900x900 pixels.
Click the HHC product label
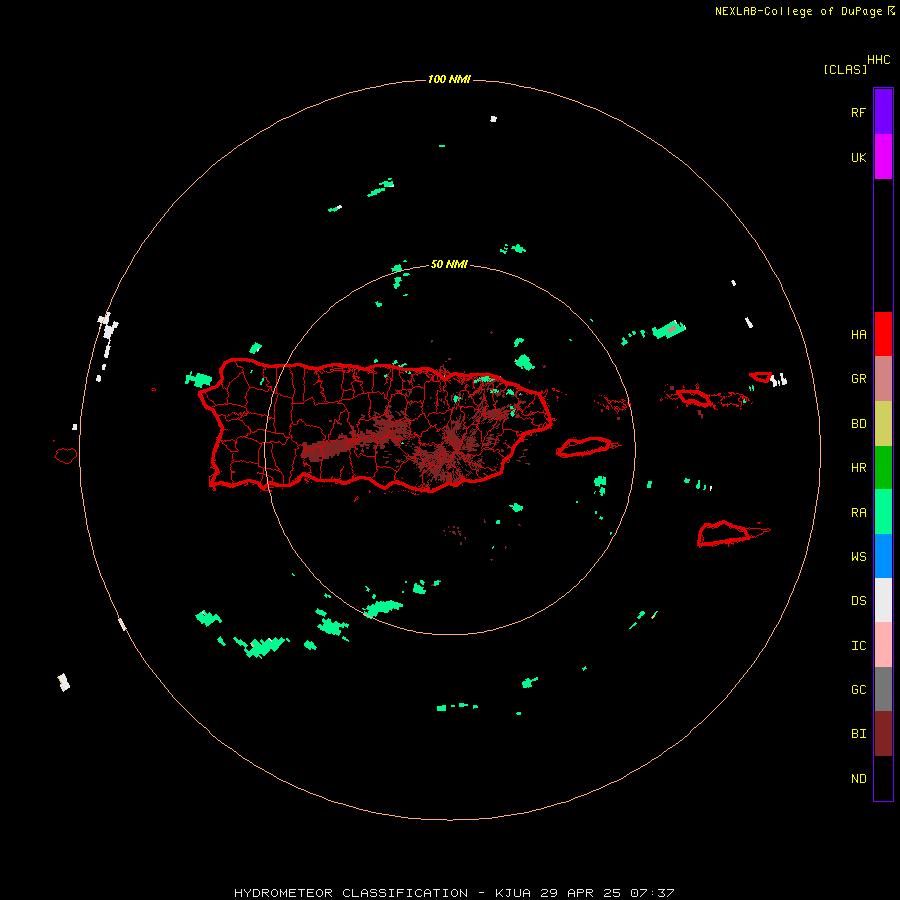878,60
